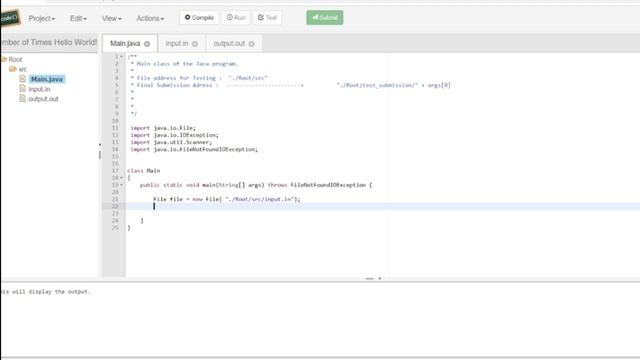The height and width of the screenshot is (360, 640).
Task: Submit the solution with the green button
Action: pyautogui.click(x=325, y=18)
